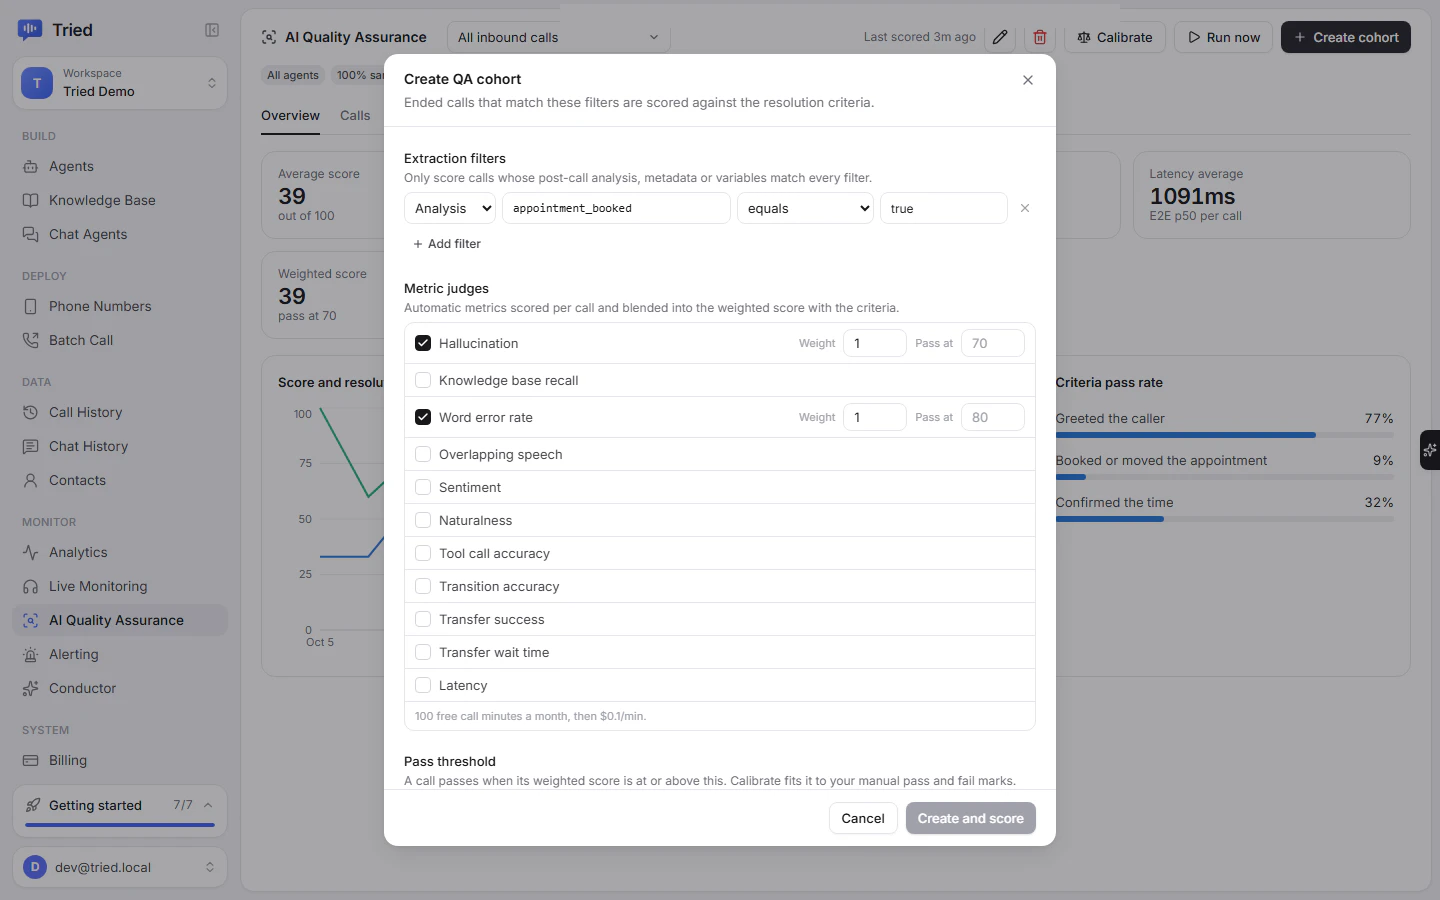Click Add filter link

tap(447, 244)
